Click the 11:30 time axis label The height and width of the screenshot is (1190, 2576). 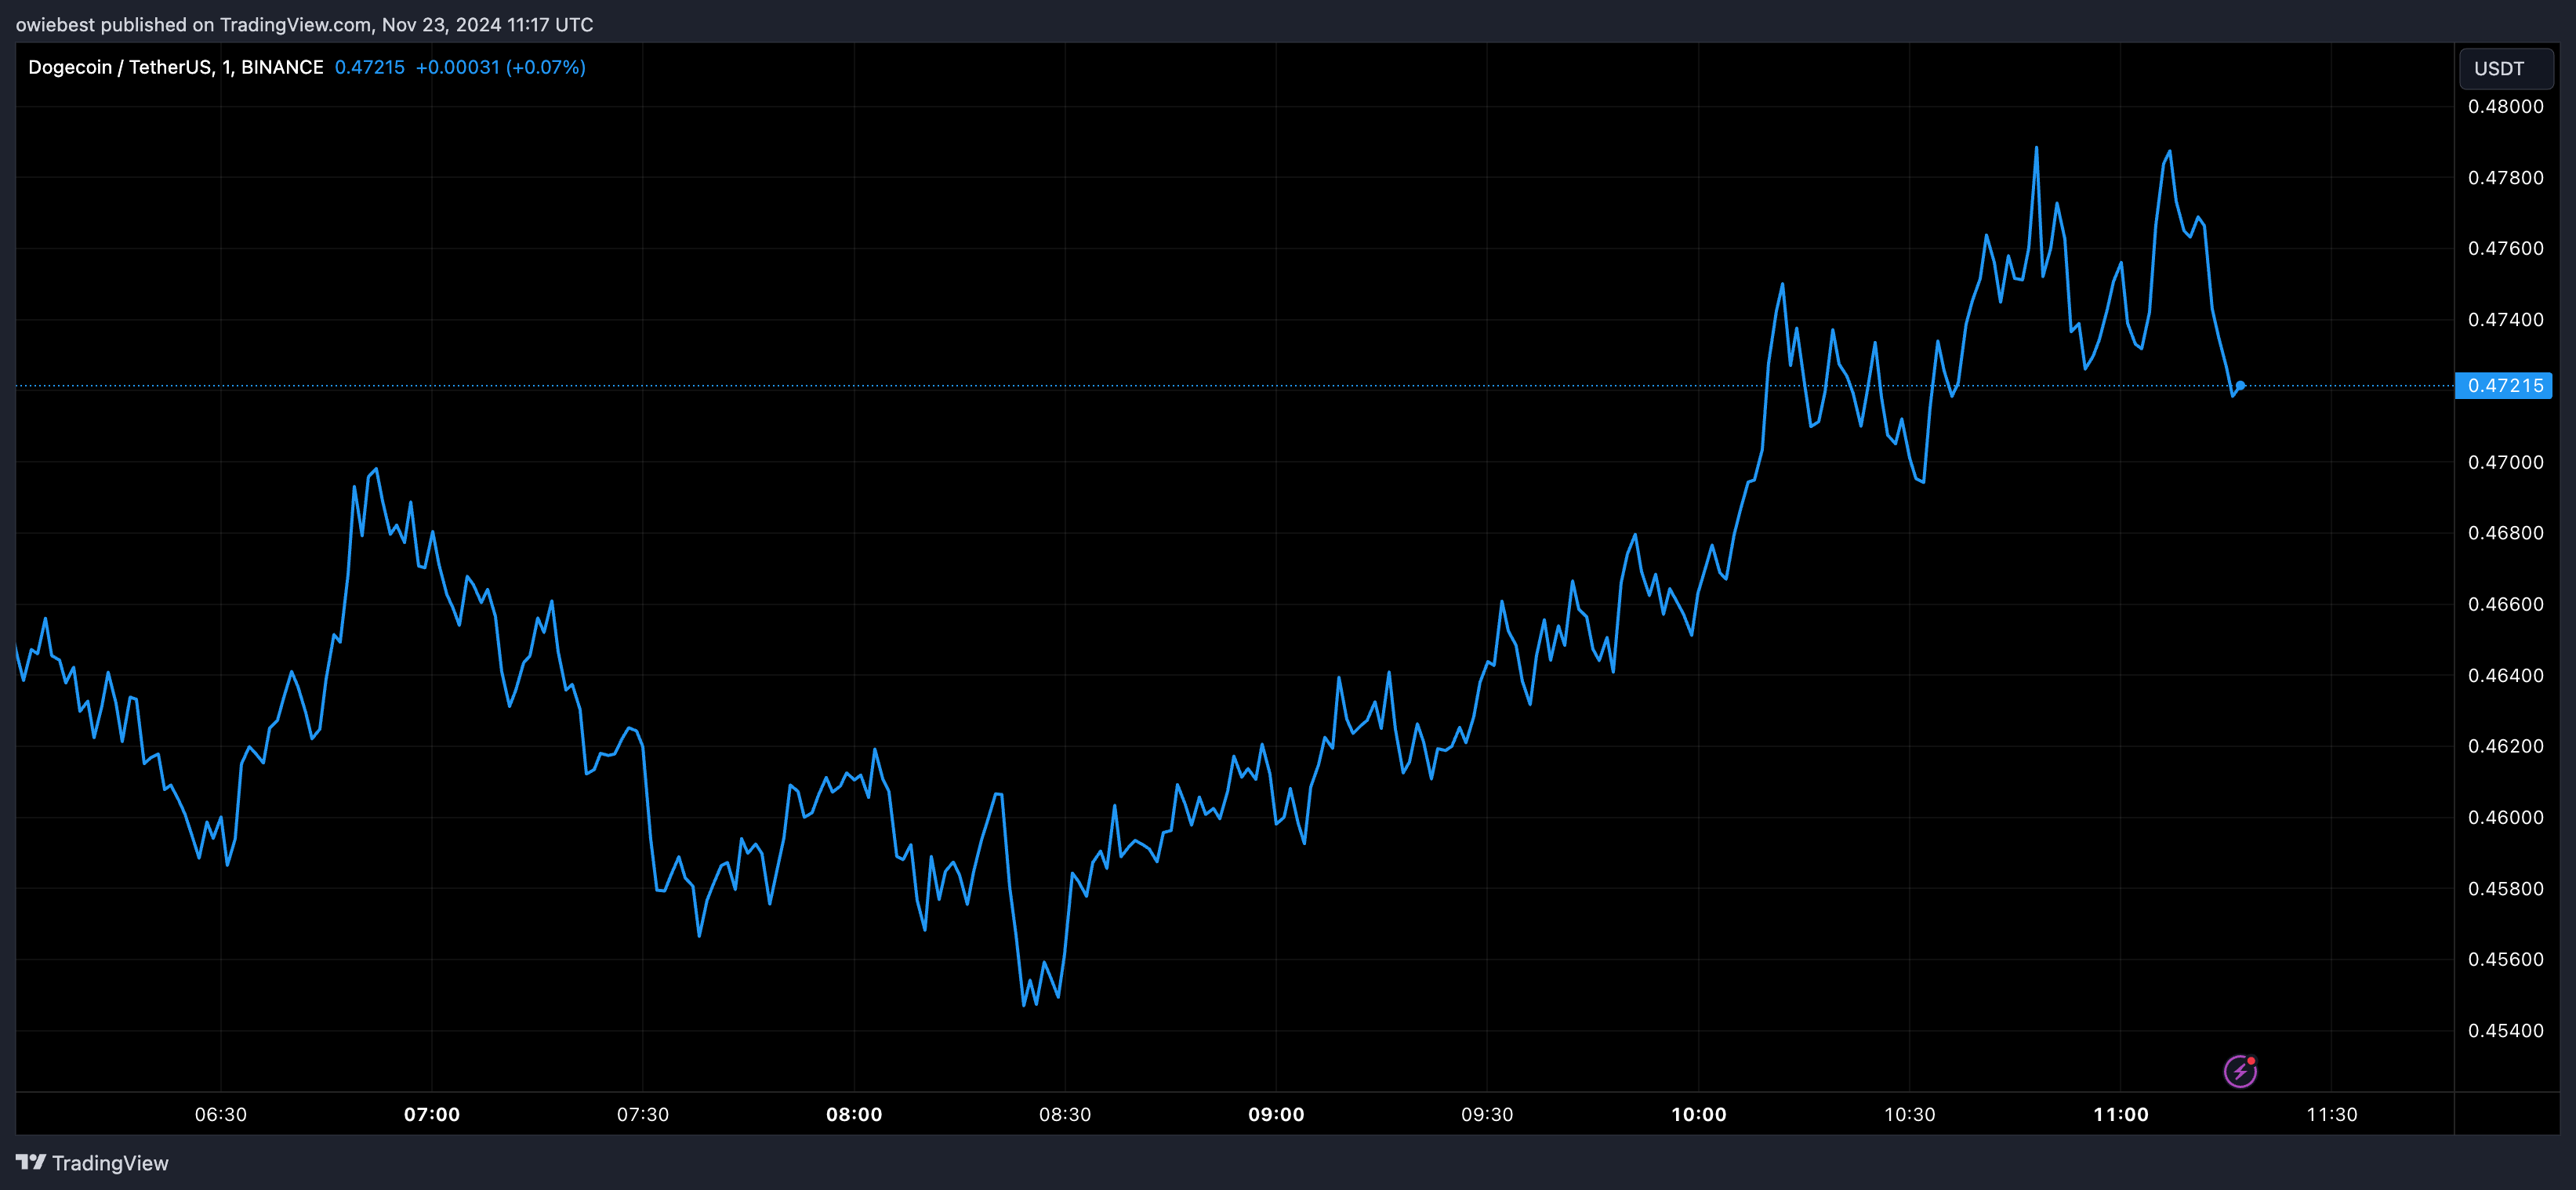pos(2332,1114)
